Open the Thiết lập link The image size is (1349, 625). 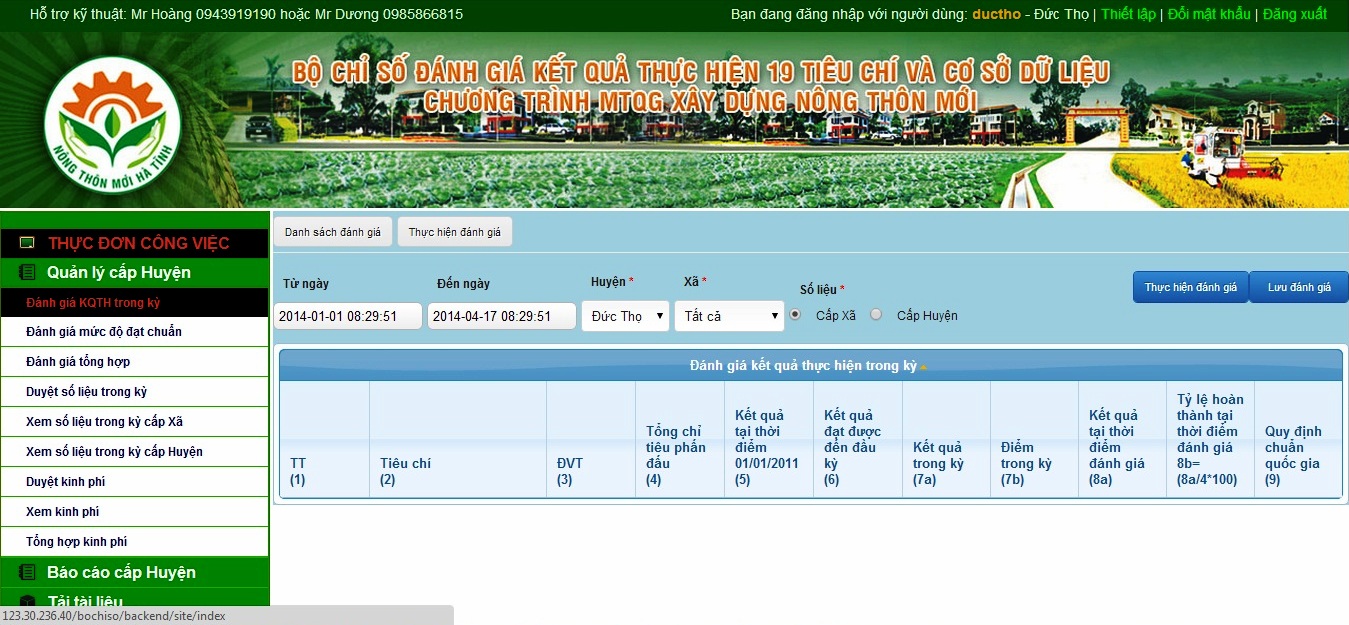(x=1128, y=14)
